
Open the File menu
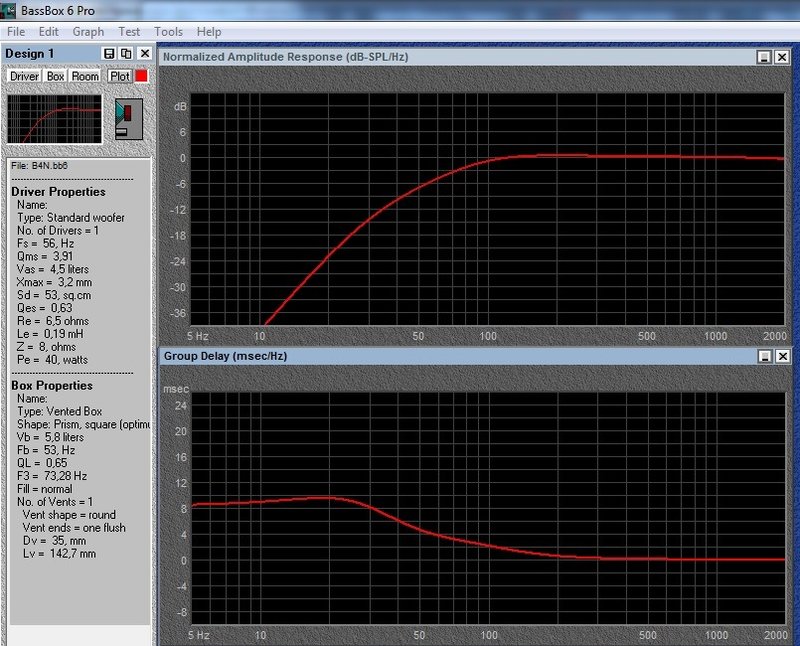coord(16,32)
